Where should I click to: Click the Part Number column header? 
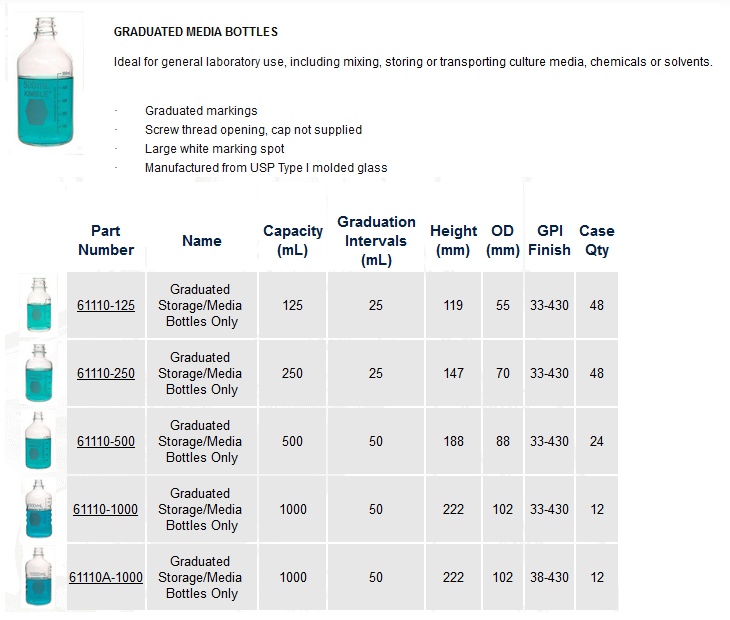click(106, 240)
